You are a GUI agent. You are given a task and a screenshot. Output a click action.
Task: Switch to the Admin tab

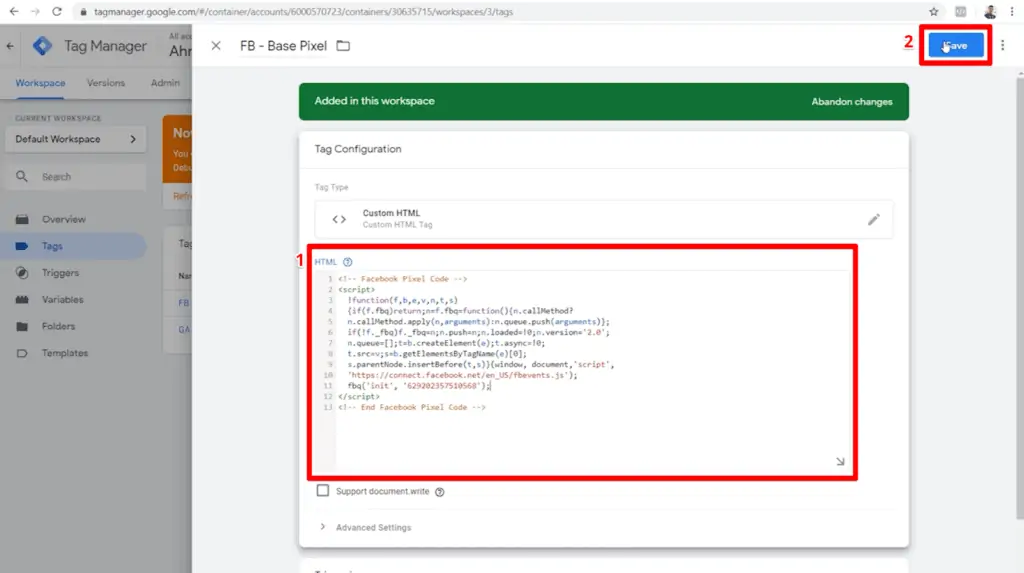coord(165,83)
